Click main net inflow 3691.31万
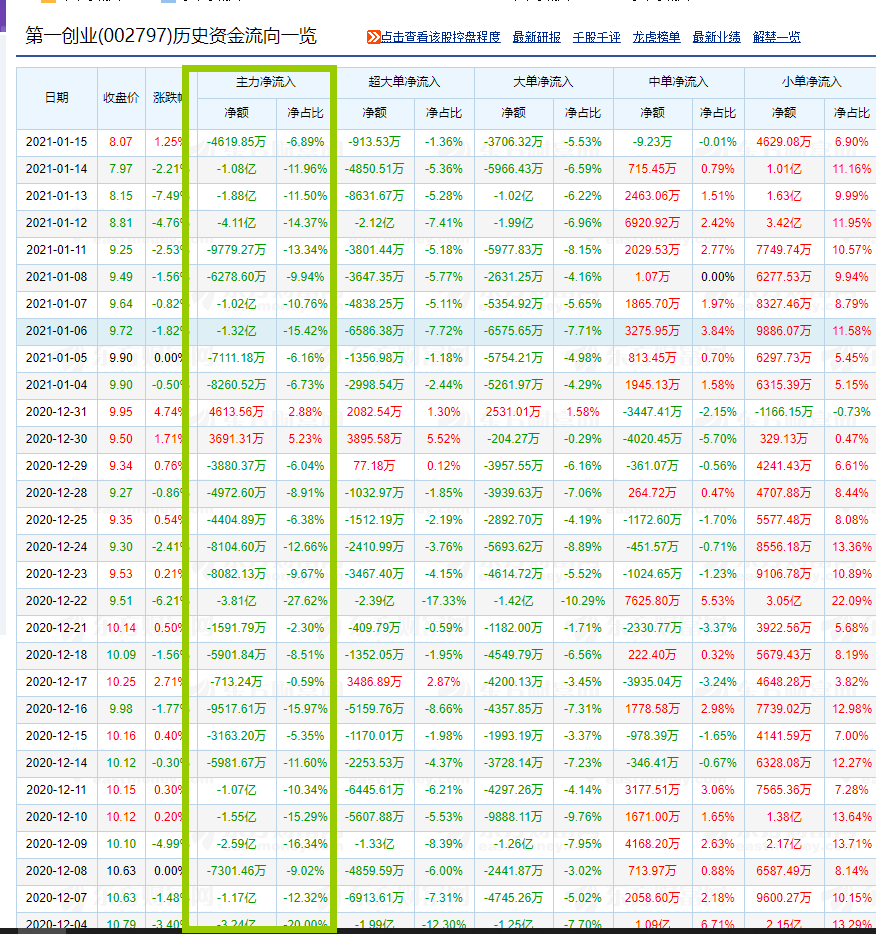This screenshot has height=934, width=876. (236, 439)
